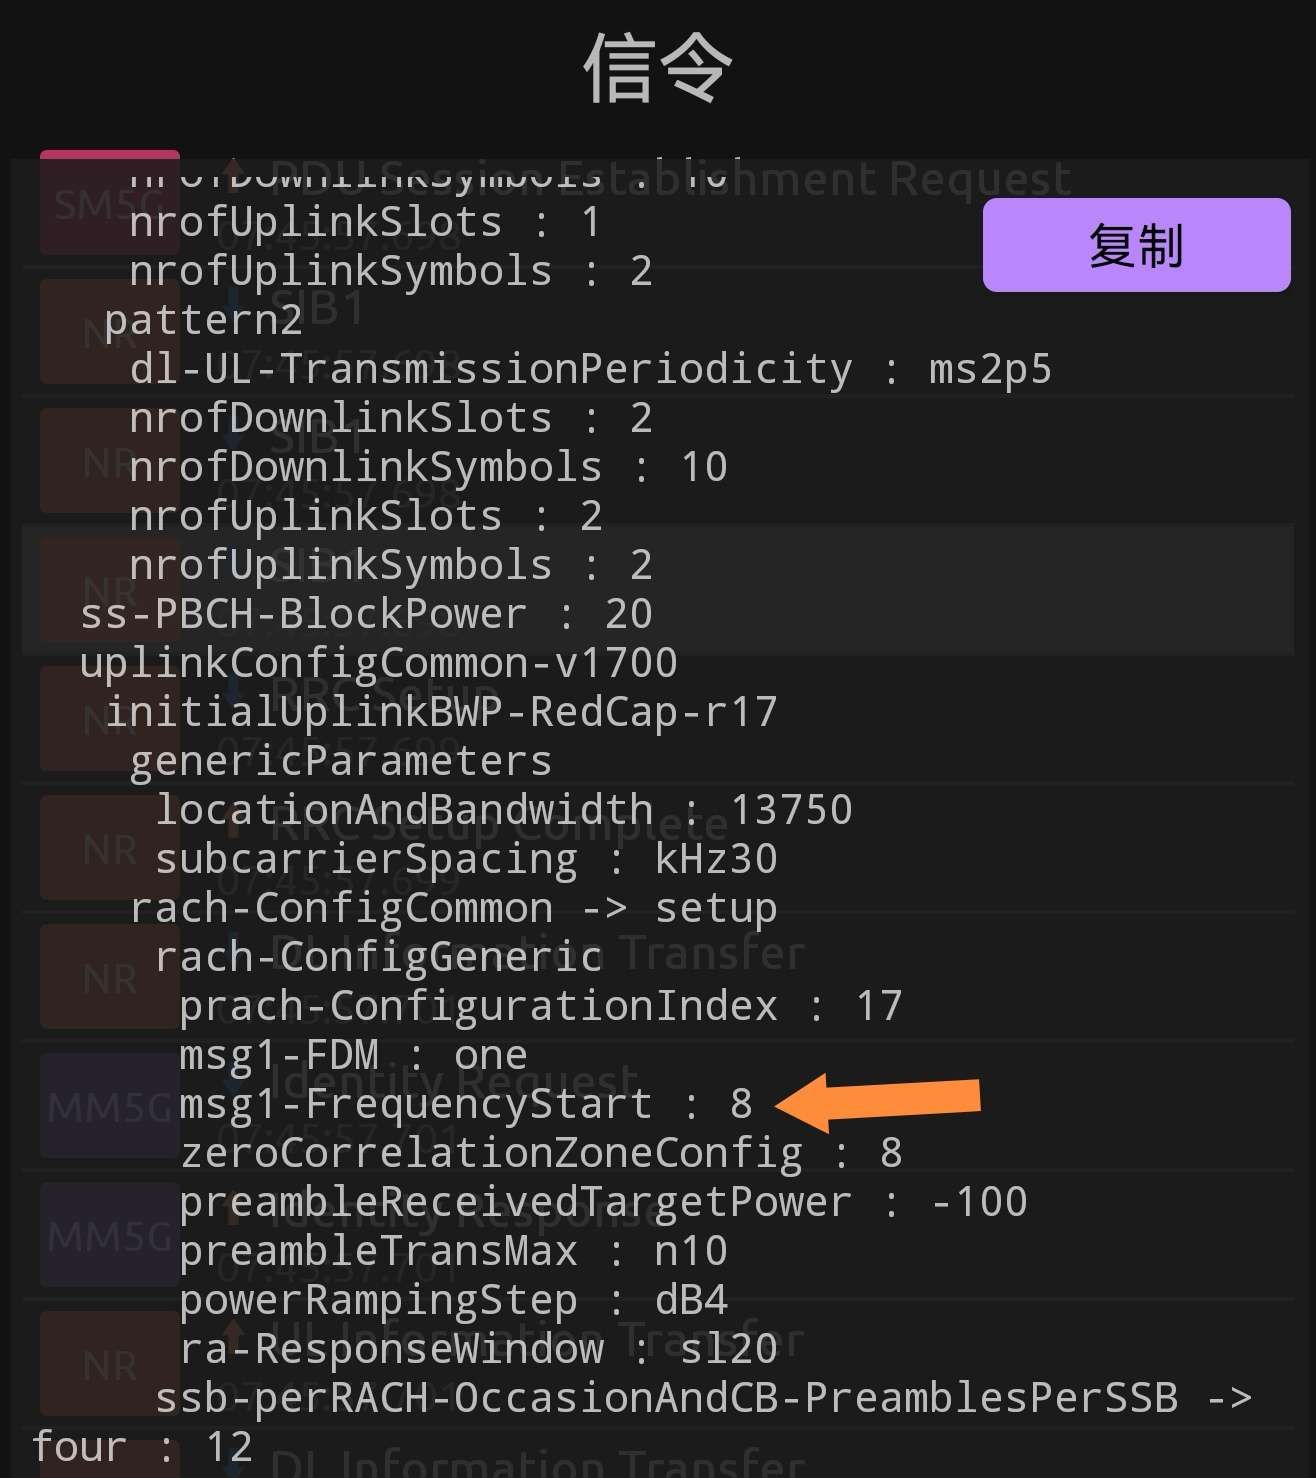
Task: Select the dl-UL-TransmissionPeriodicity : ms2p5 line
Action: (590, 369)
